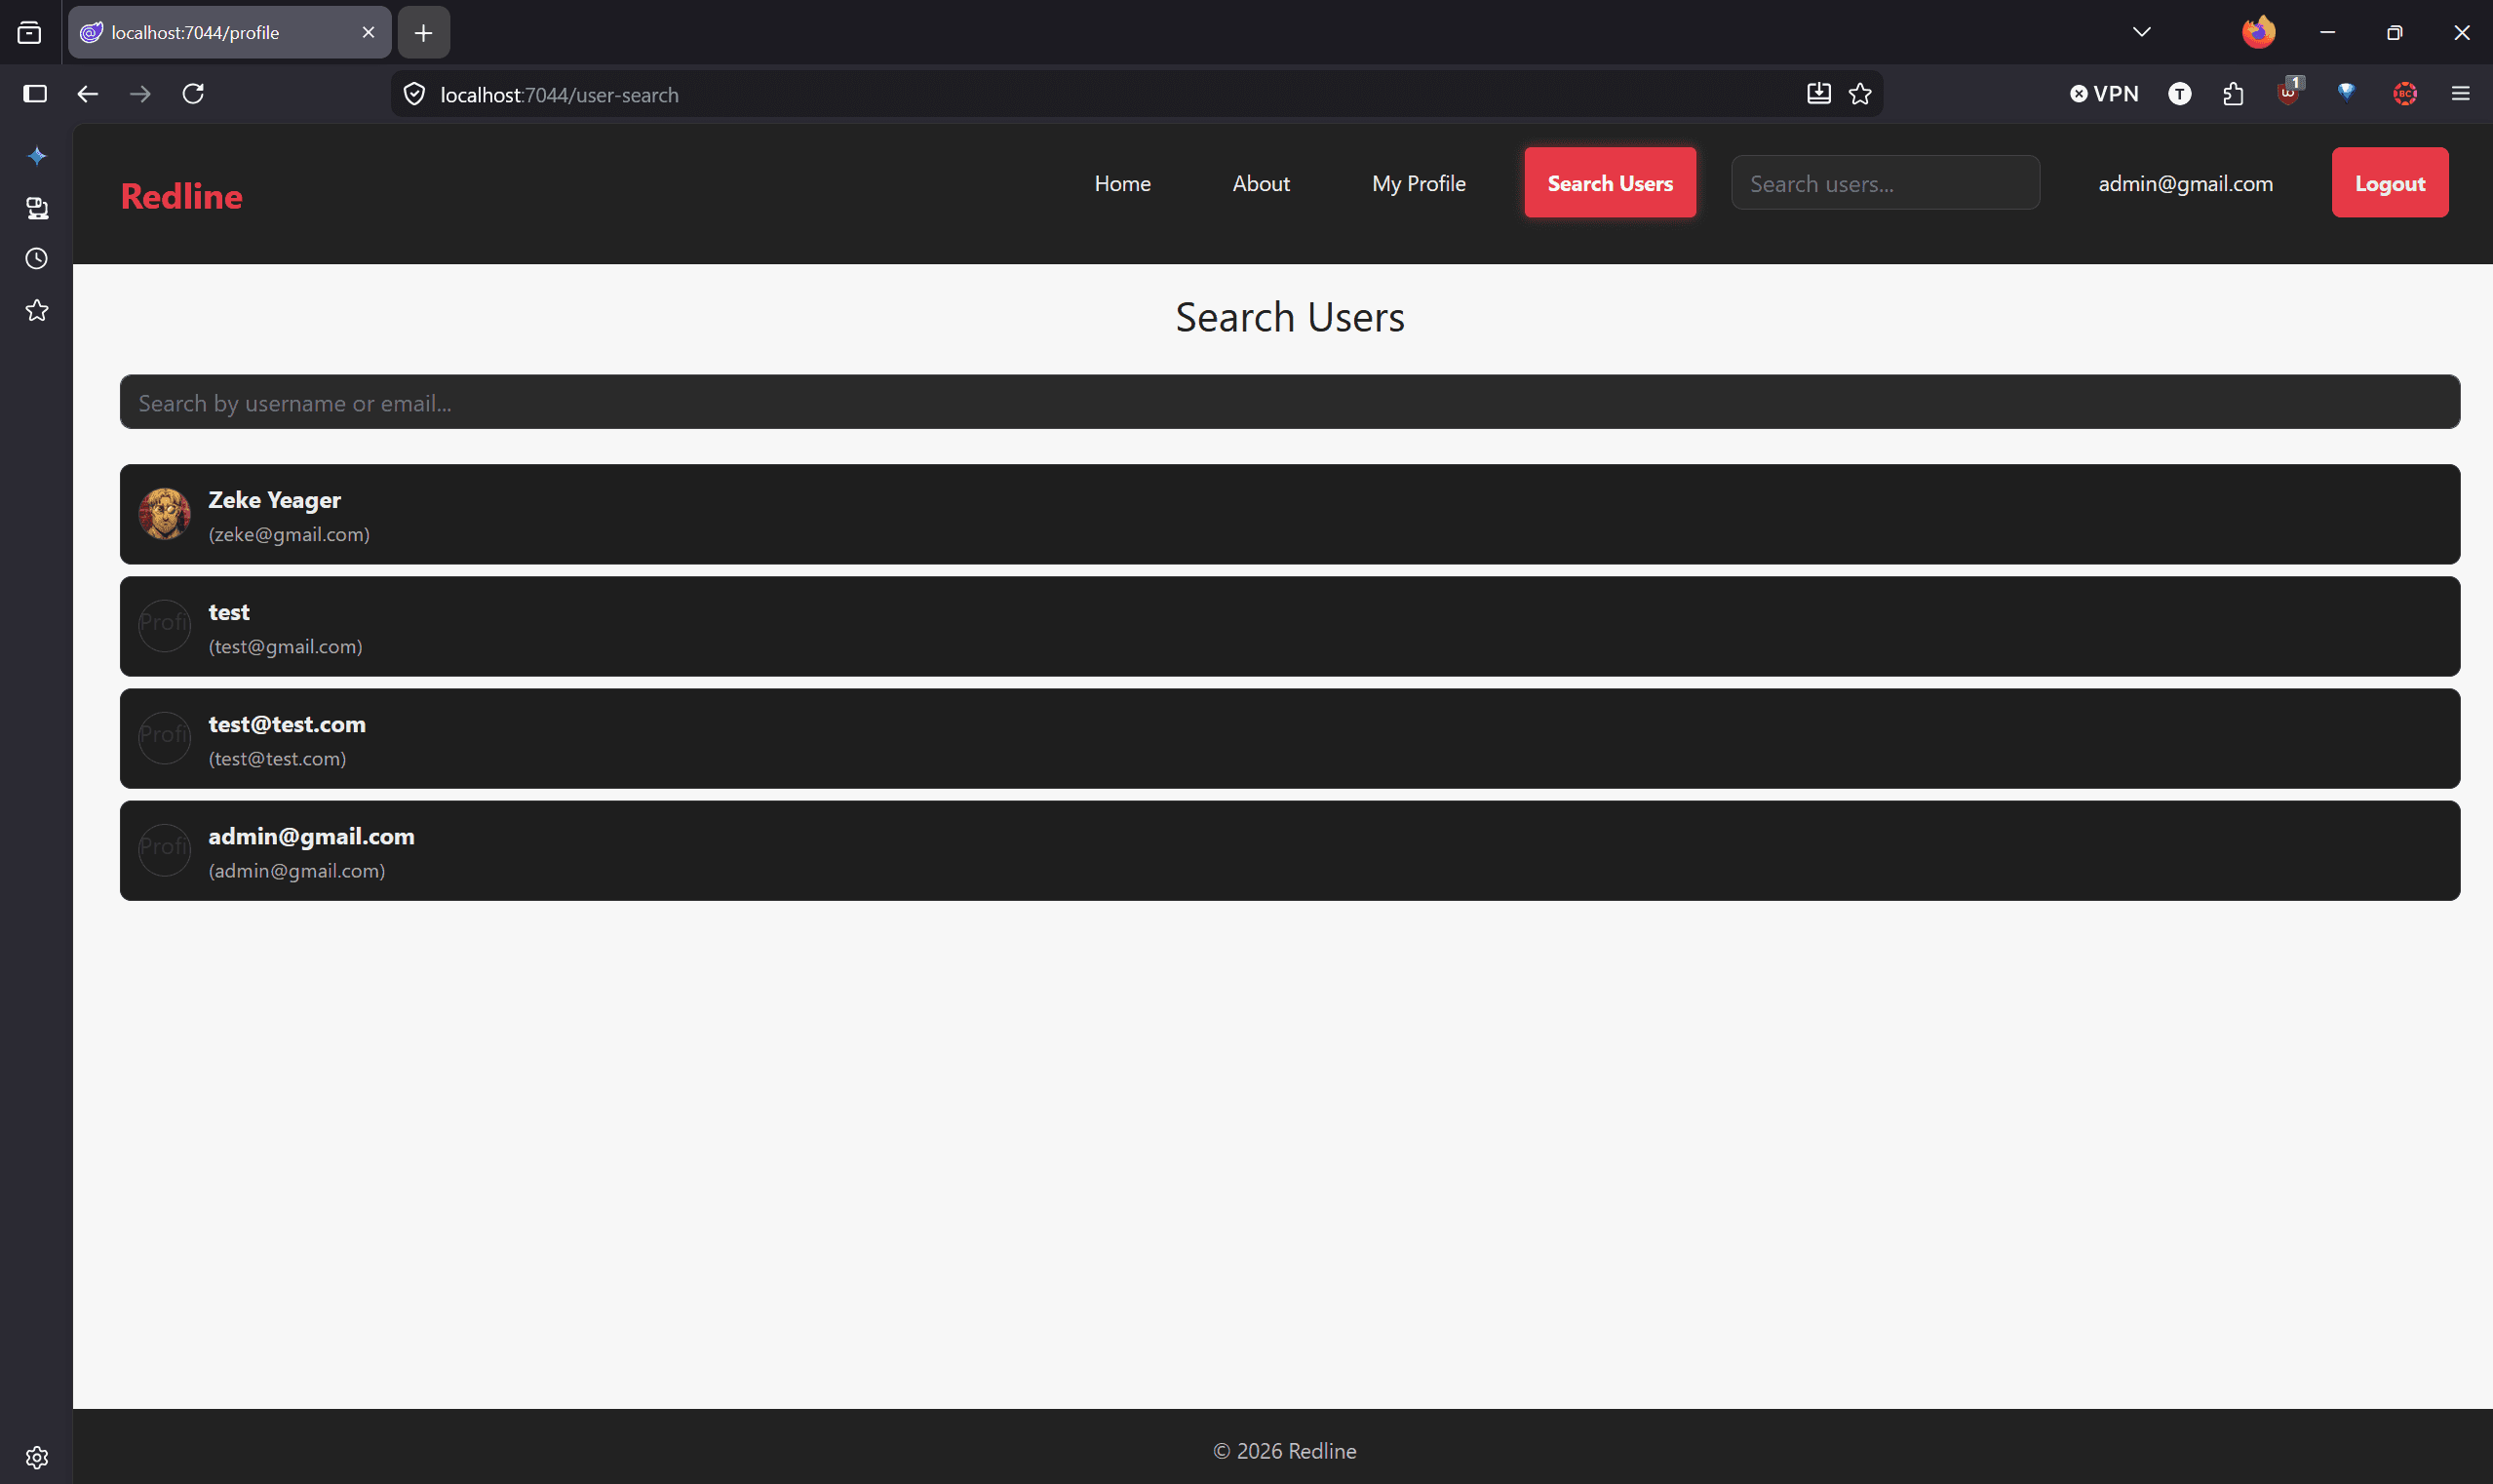Click the Redline logo
Viewport: 2493px width, 1484px height.
coord(181,196)
